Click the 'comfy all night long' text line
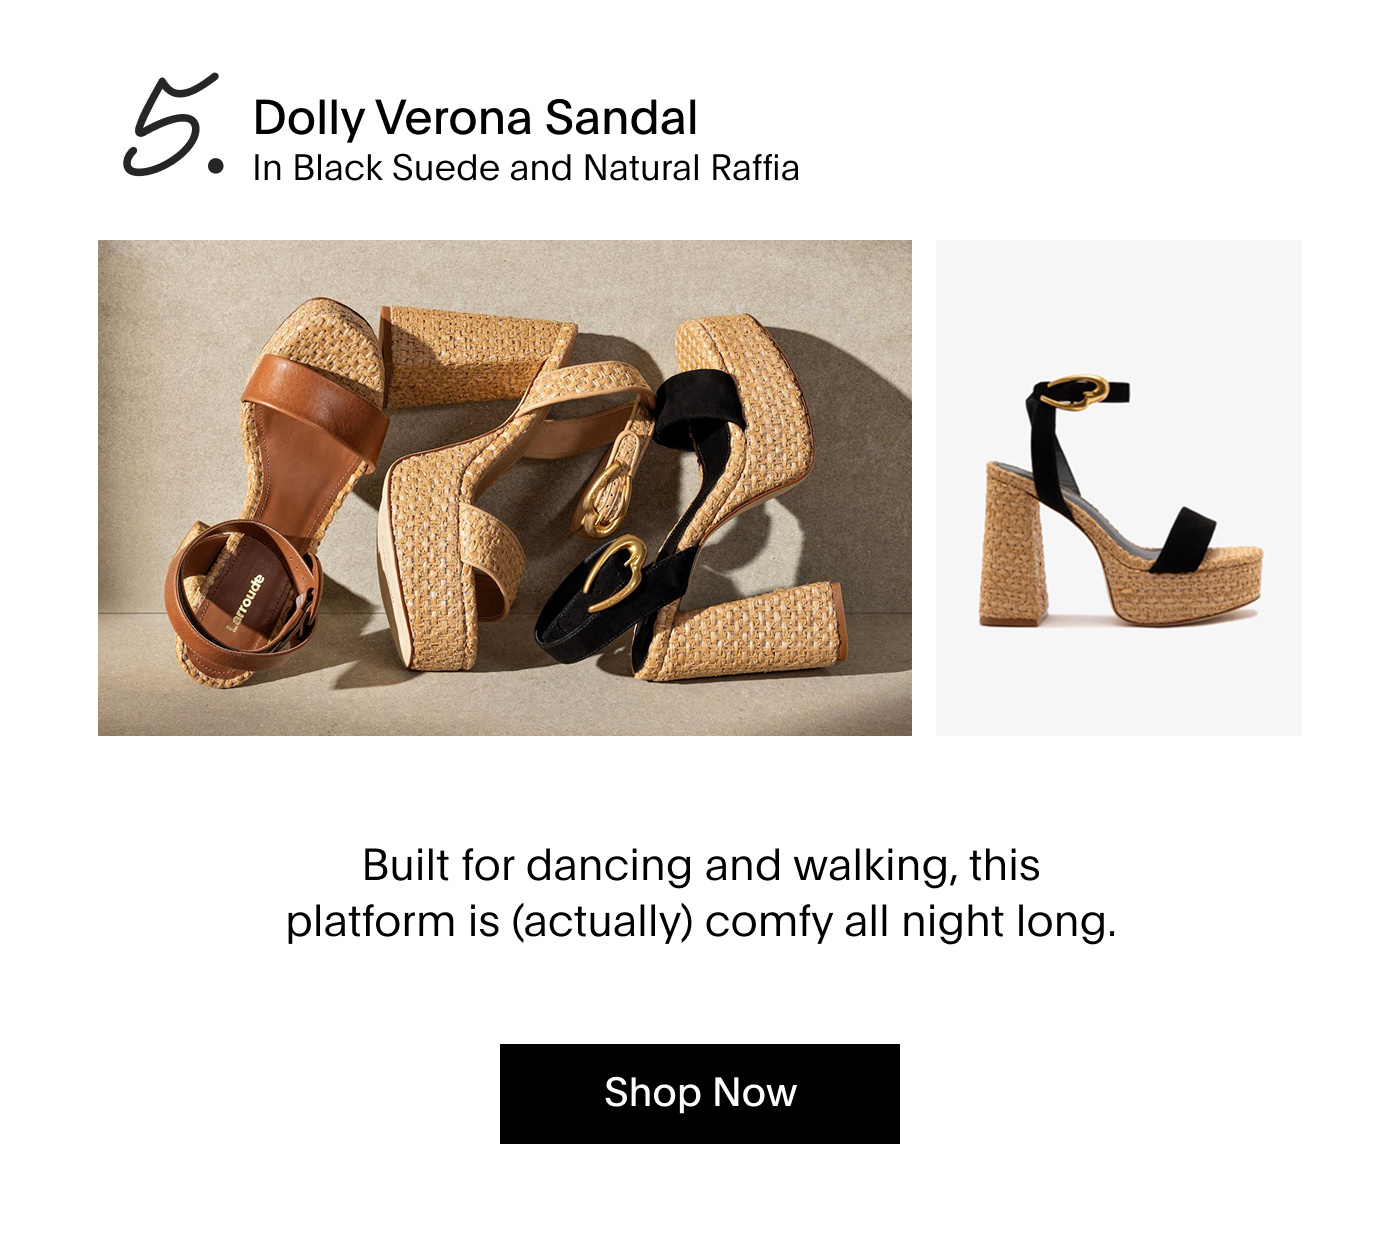 point(700,921)
